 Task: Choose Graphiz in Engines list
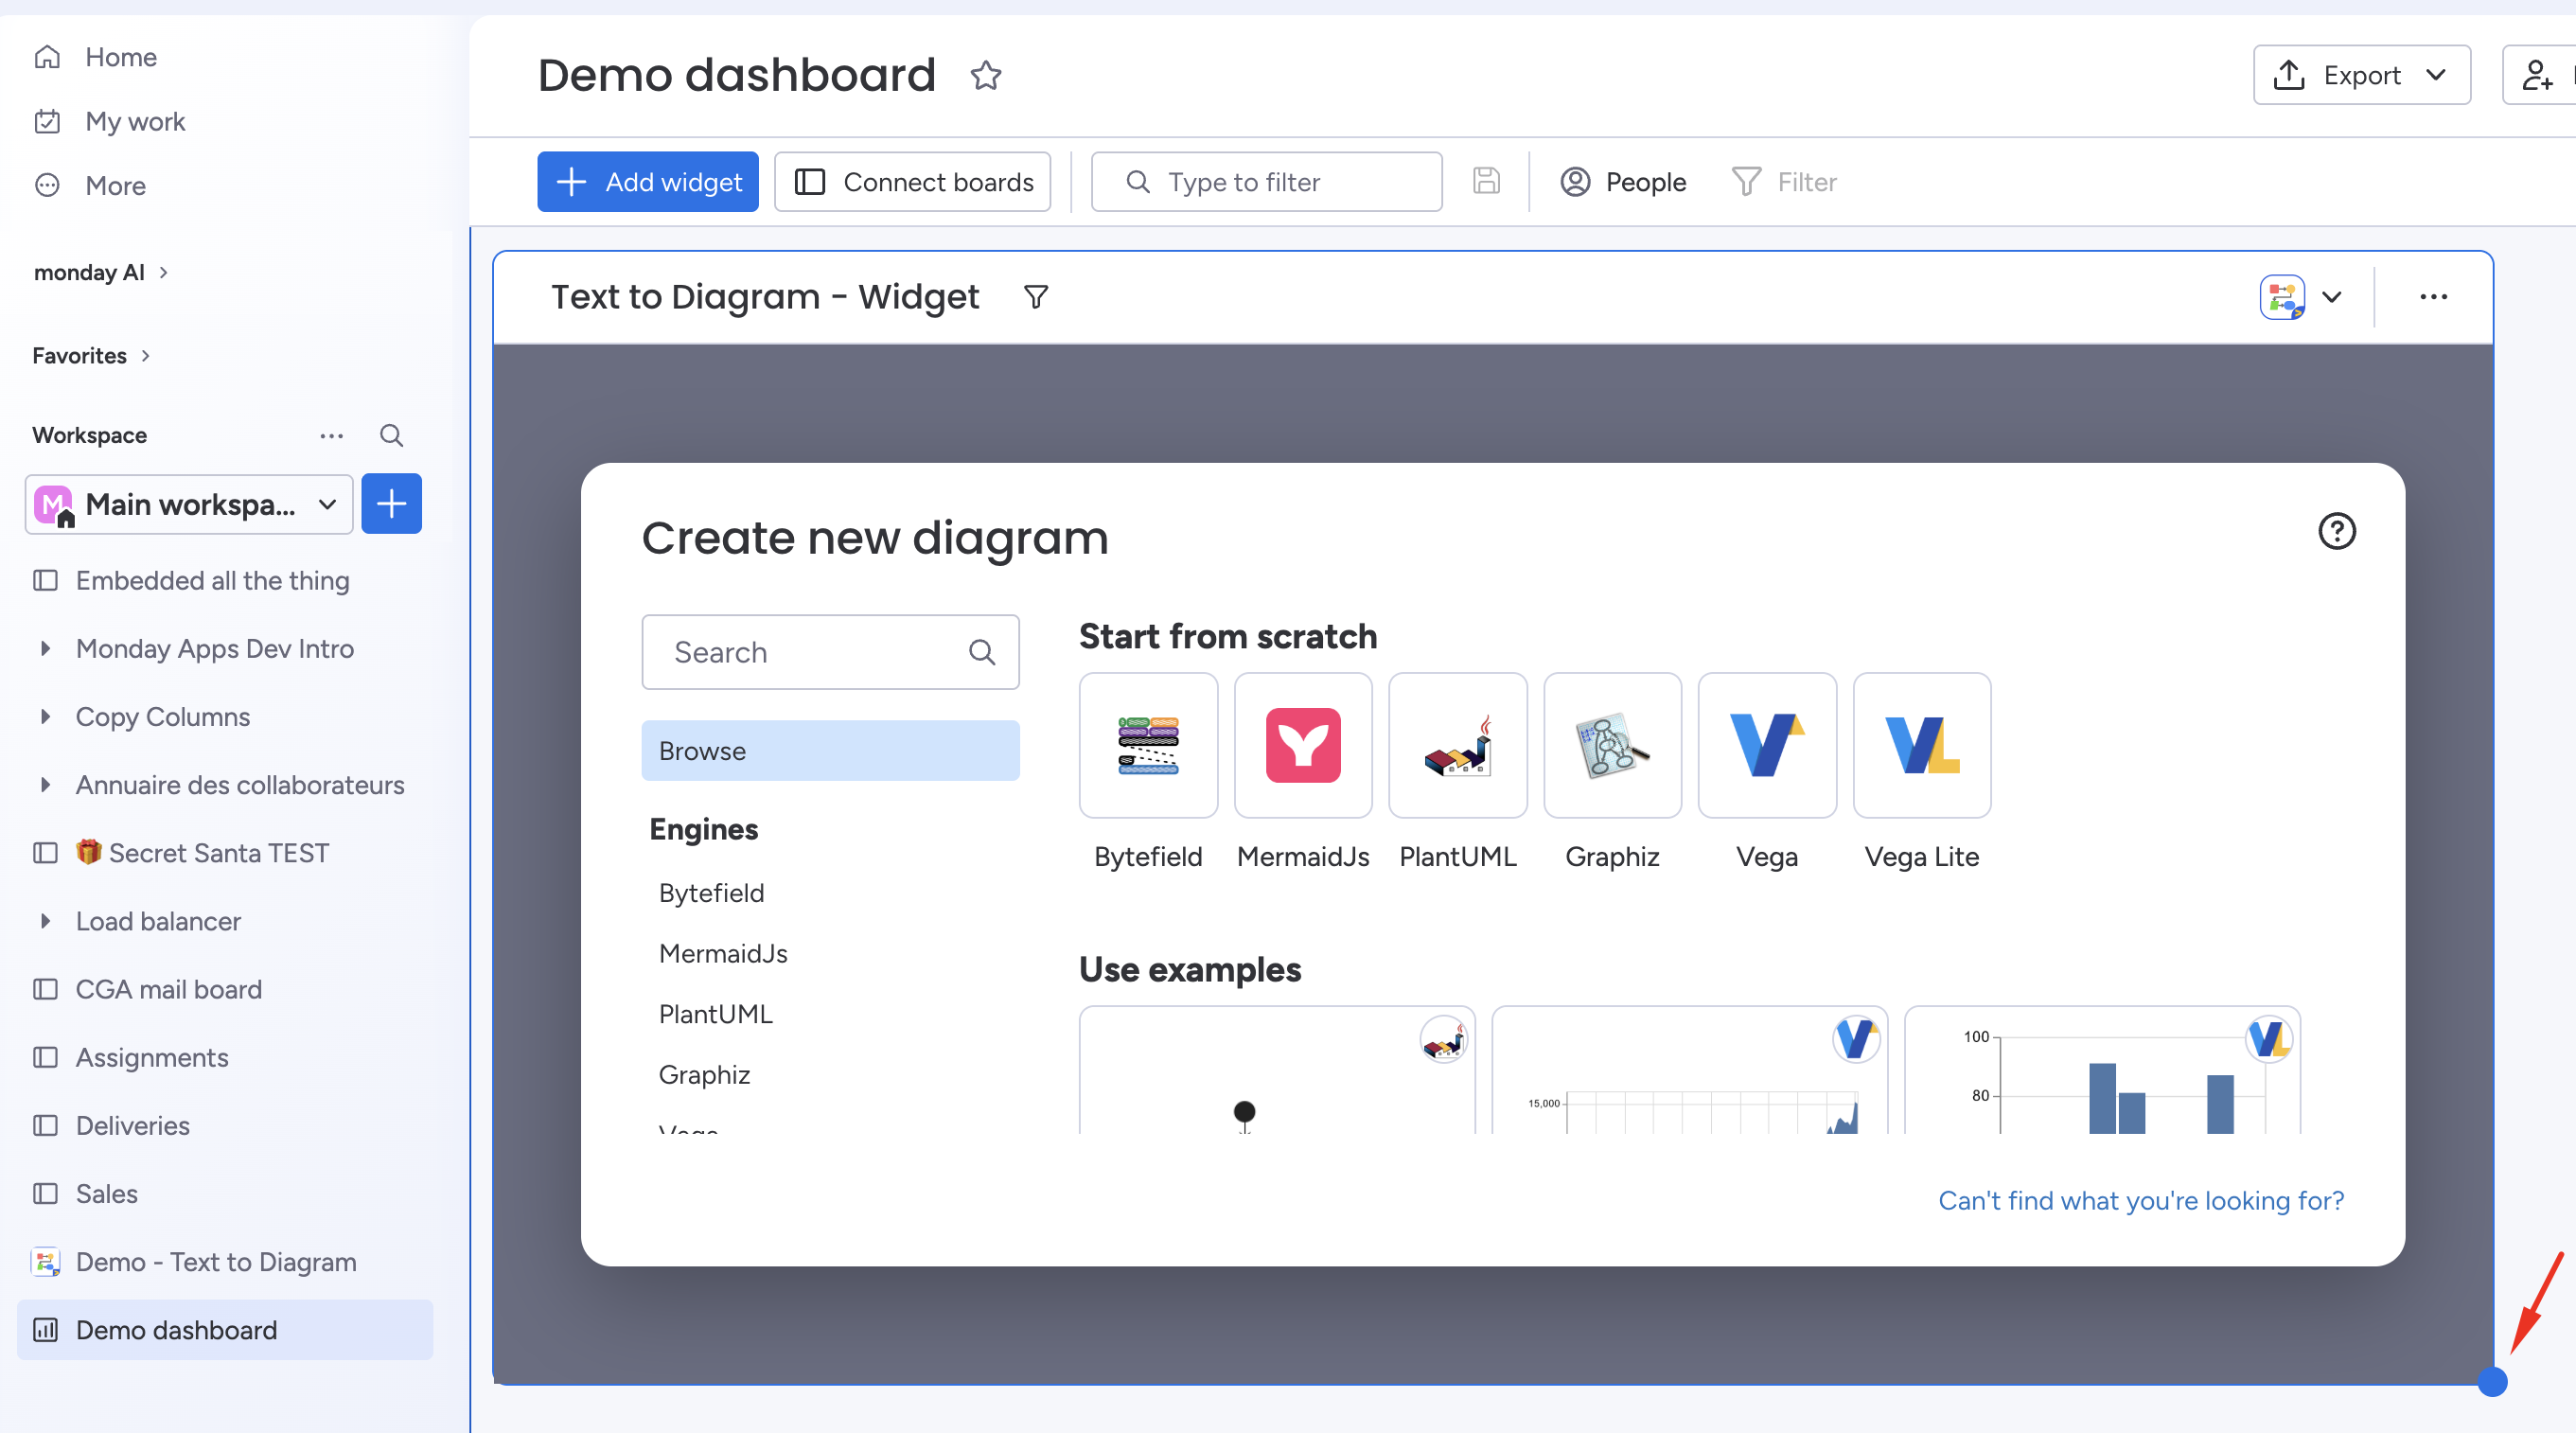[704, 1075]
